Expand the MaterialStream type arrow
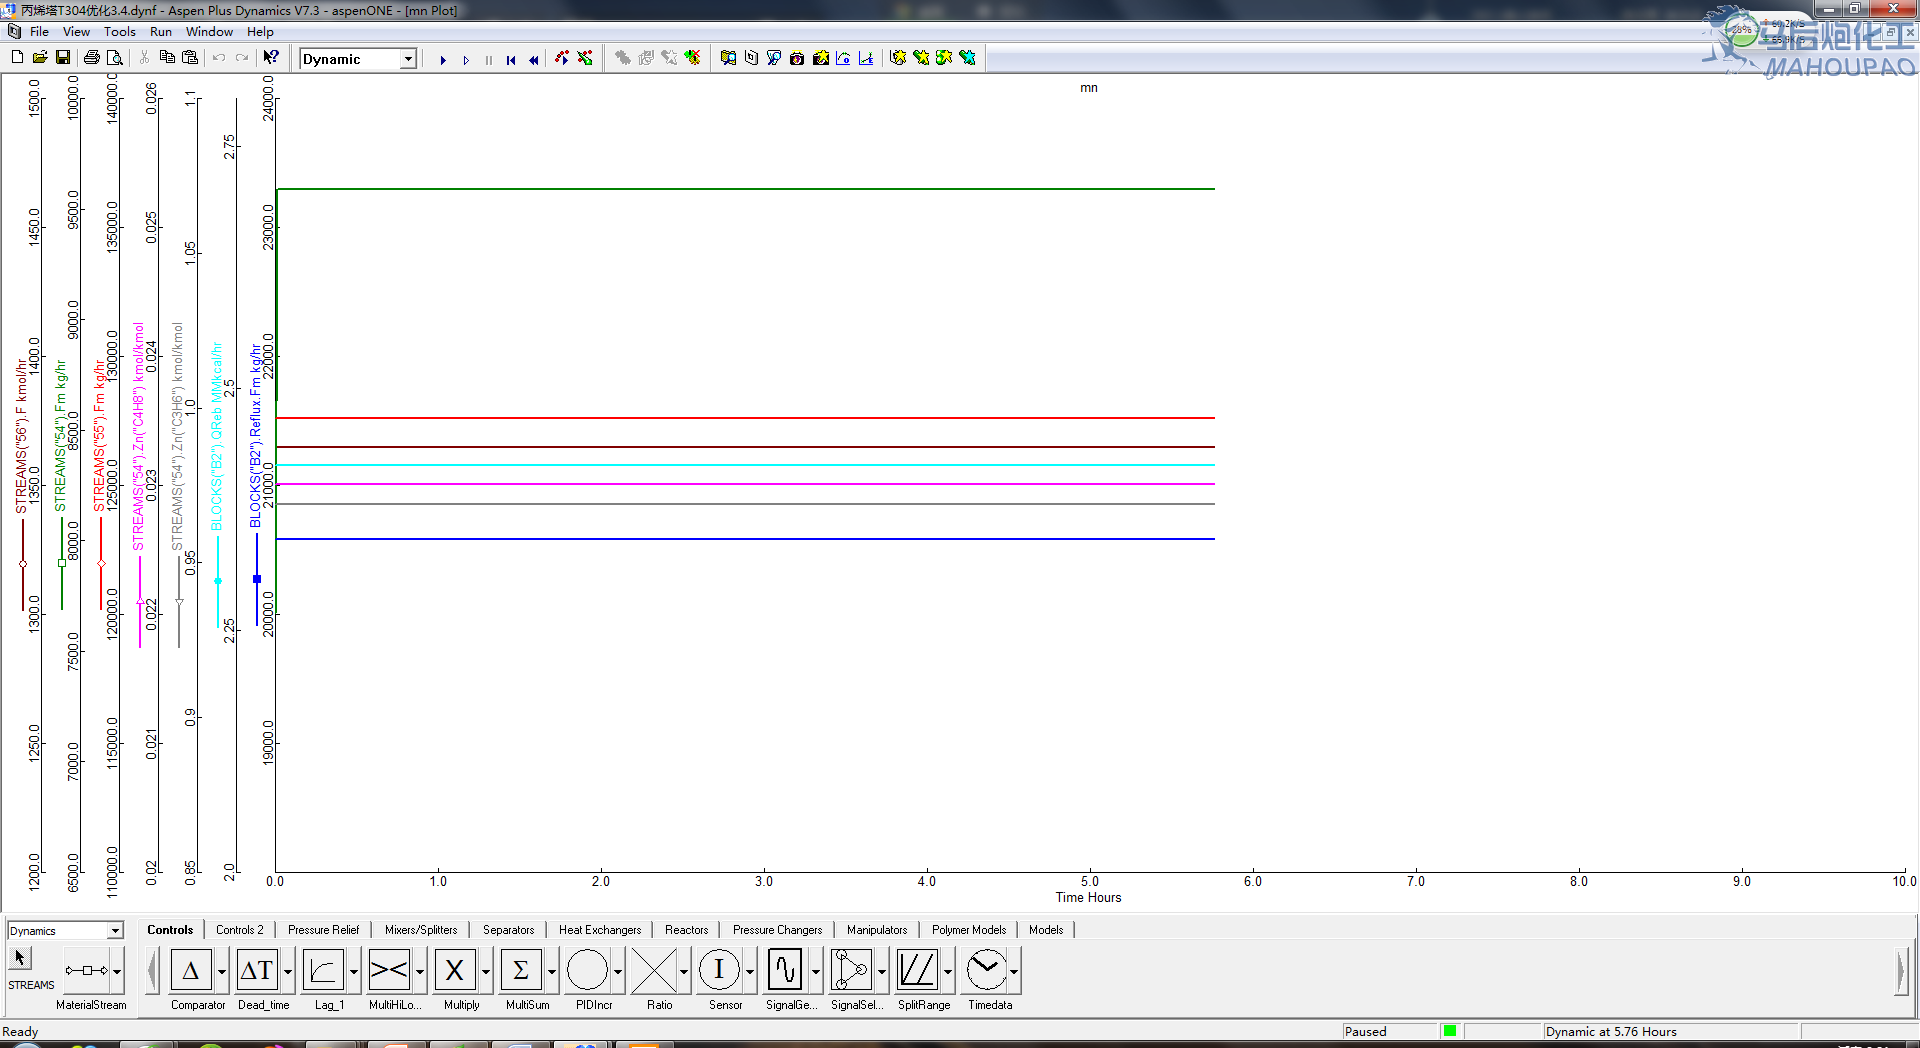This screenshot has height=1048, width=1920. tap(117, 971)
